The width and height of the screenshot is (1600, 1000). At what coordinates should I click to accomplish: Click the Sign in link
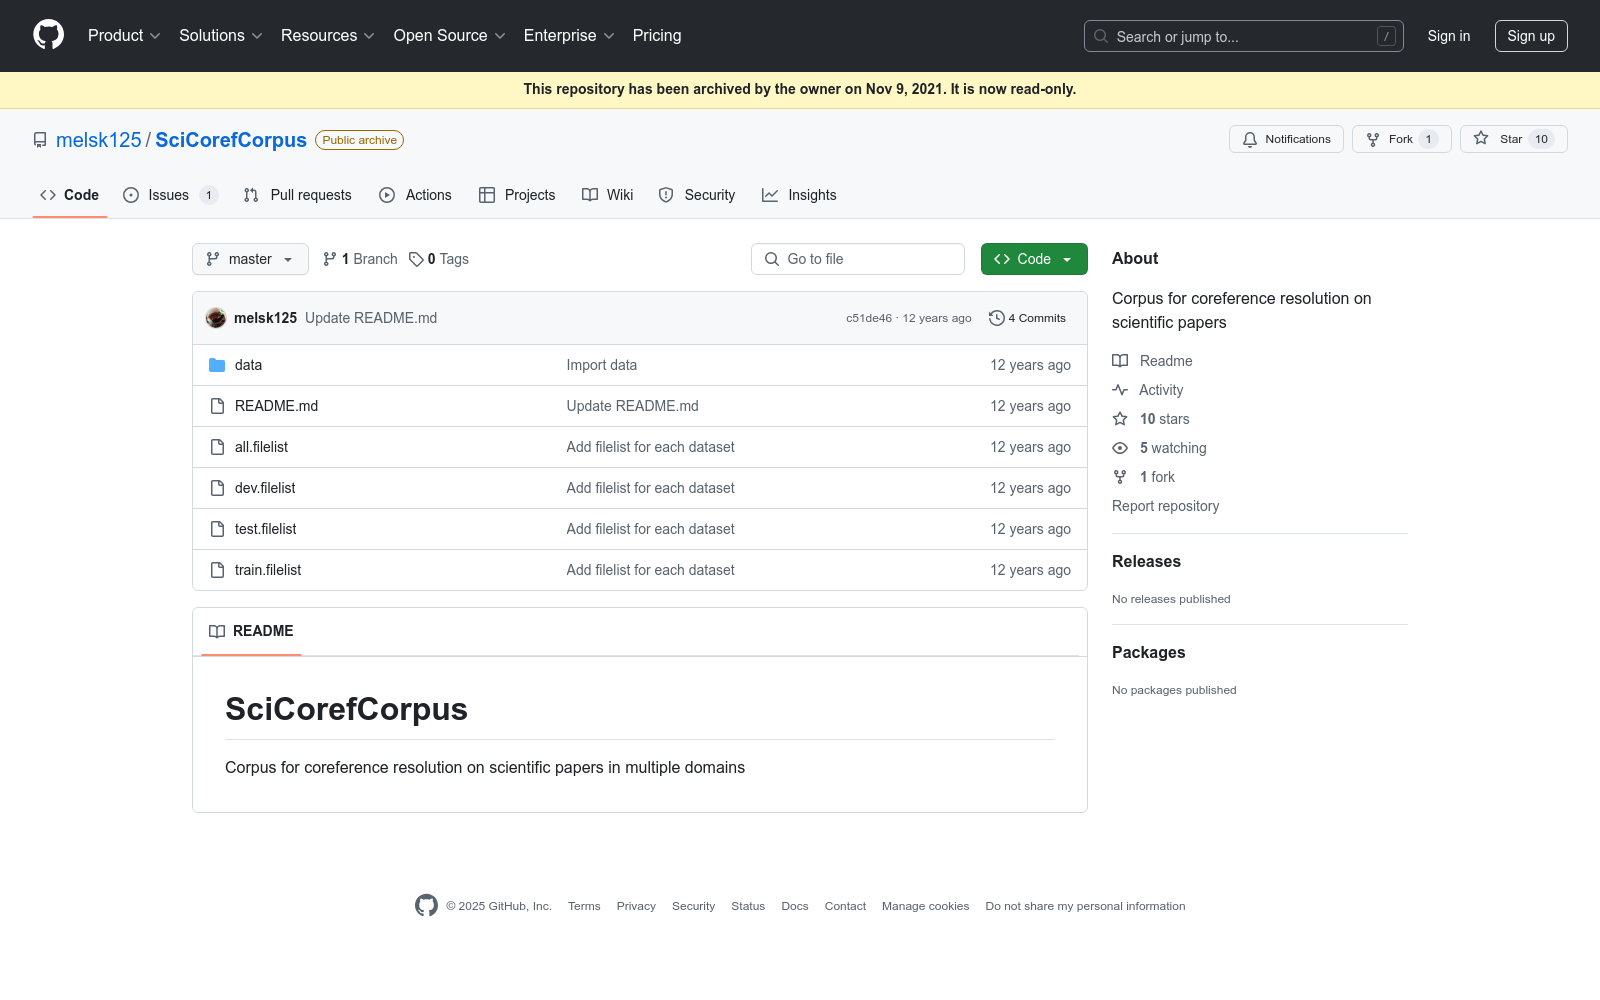pos(1449,36)
